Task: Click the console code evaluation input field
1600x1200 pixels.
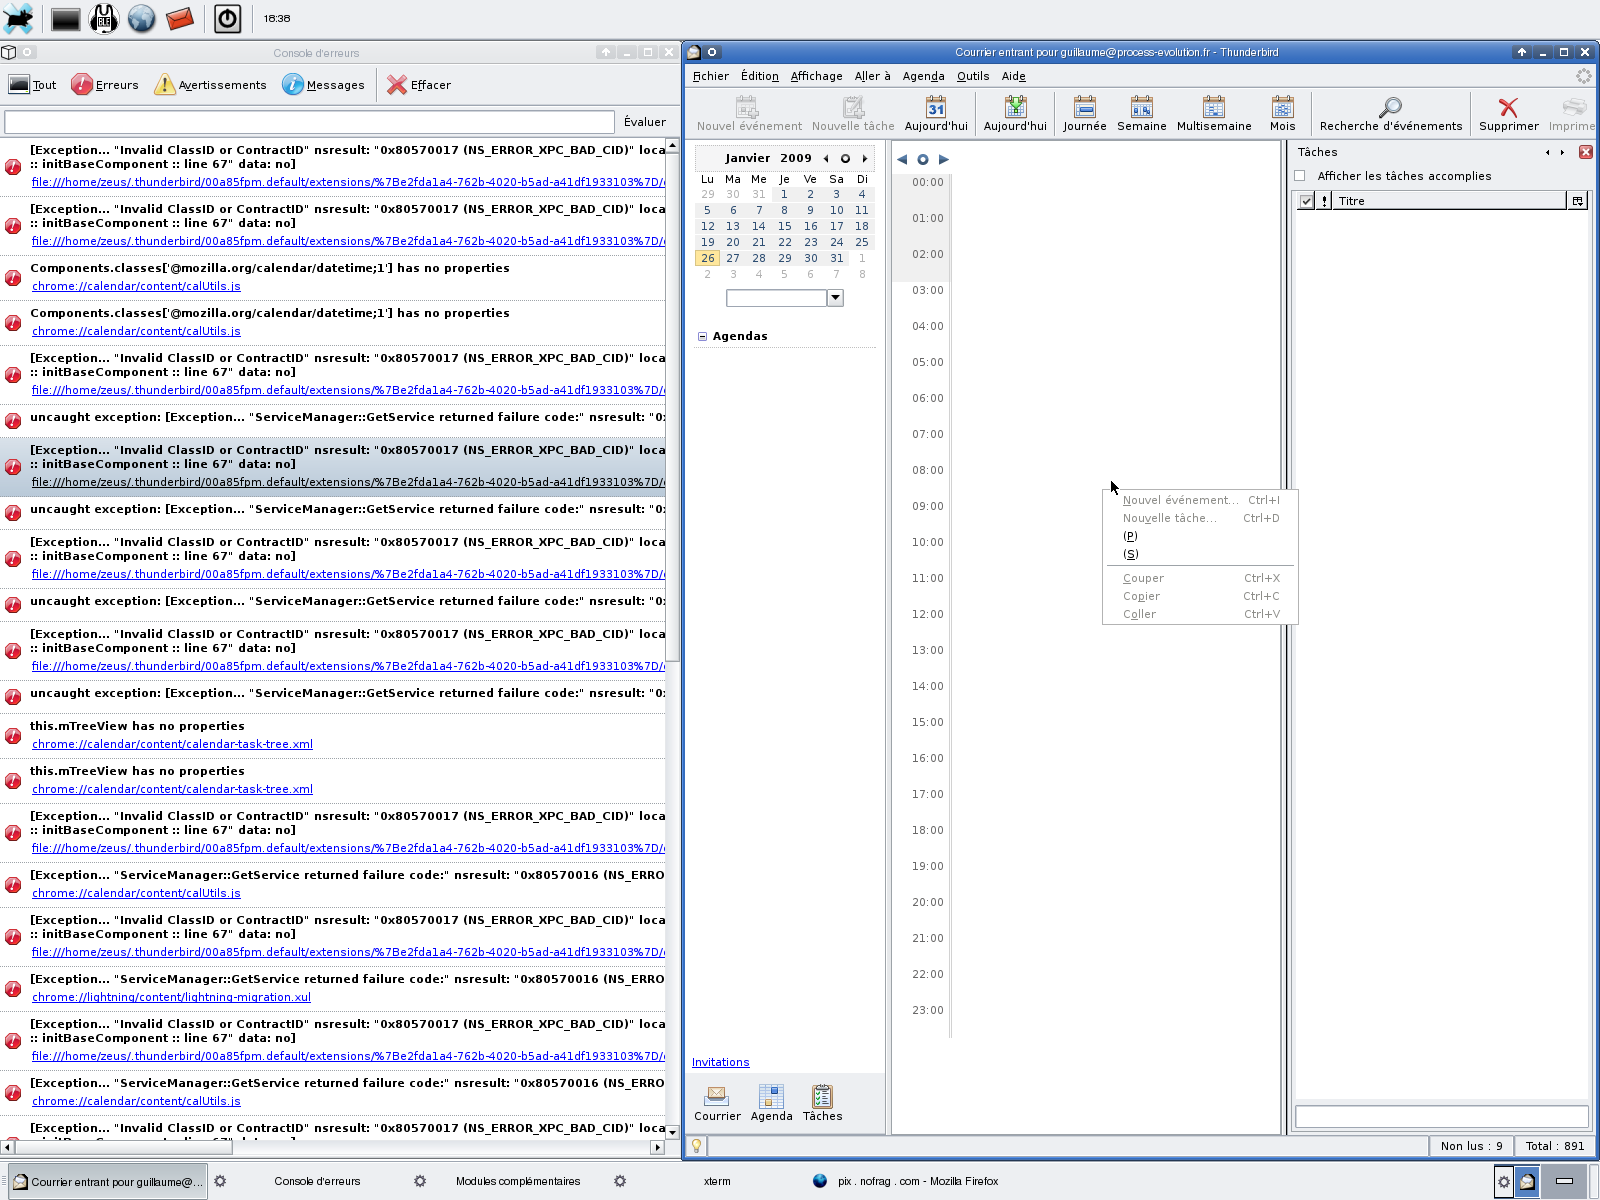Action: pyautogui.click(x=309, y=122)
